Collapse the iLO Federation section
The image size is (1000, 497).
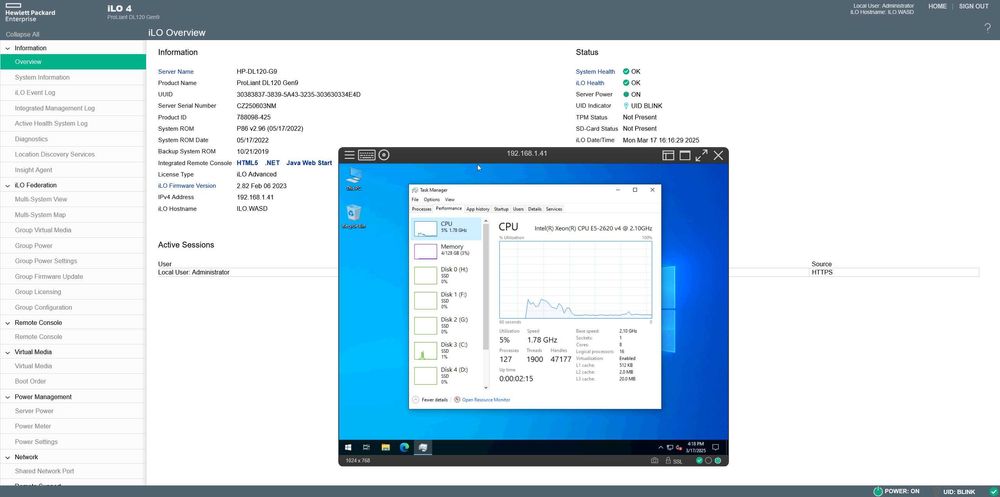8,185
